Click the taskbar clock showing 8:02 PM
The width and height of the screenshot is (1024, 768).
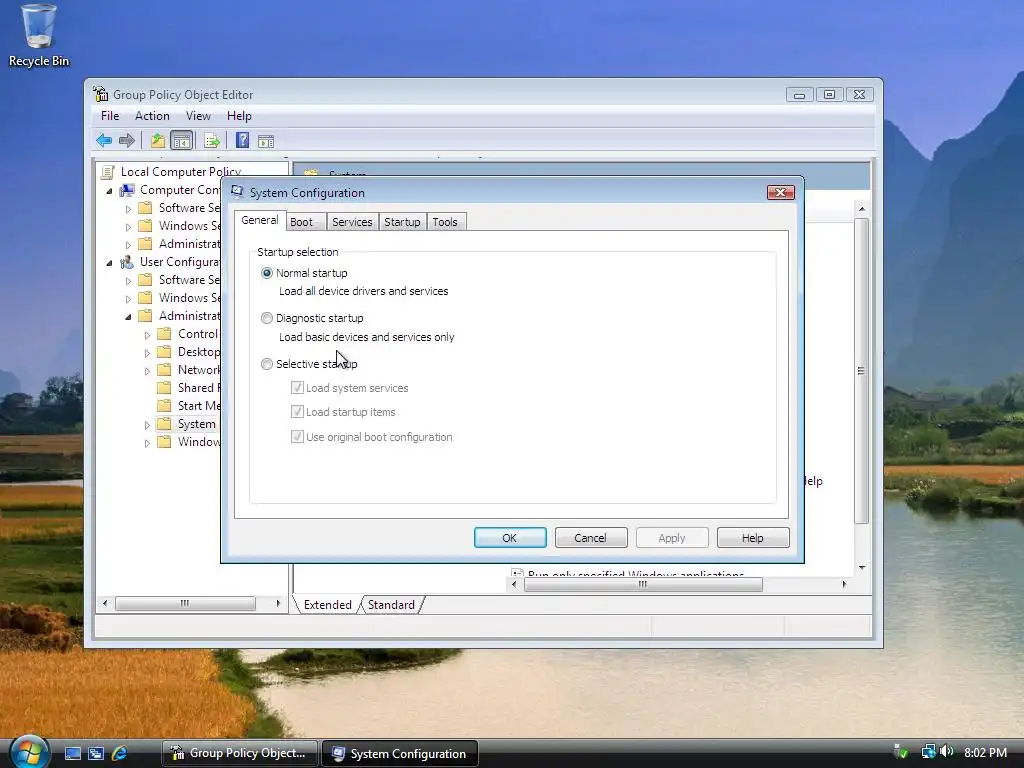point(985,752)
